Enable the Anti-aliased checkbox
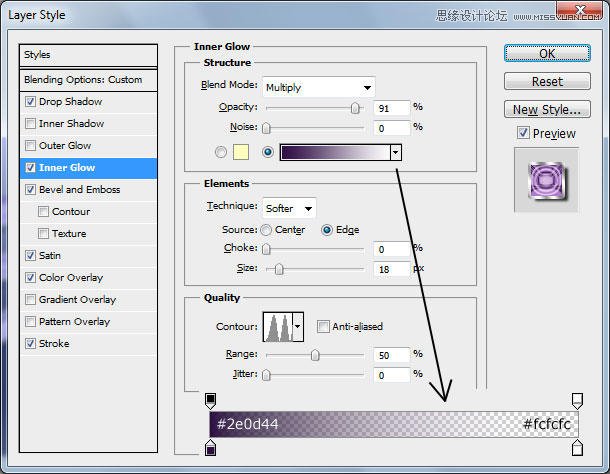Image resolution: width=610 pixels, height=474 pixels. coord(323,326)
